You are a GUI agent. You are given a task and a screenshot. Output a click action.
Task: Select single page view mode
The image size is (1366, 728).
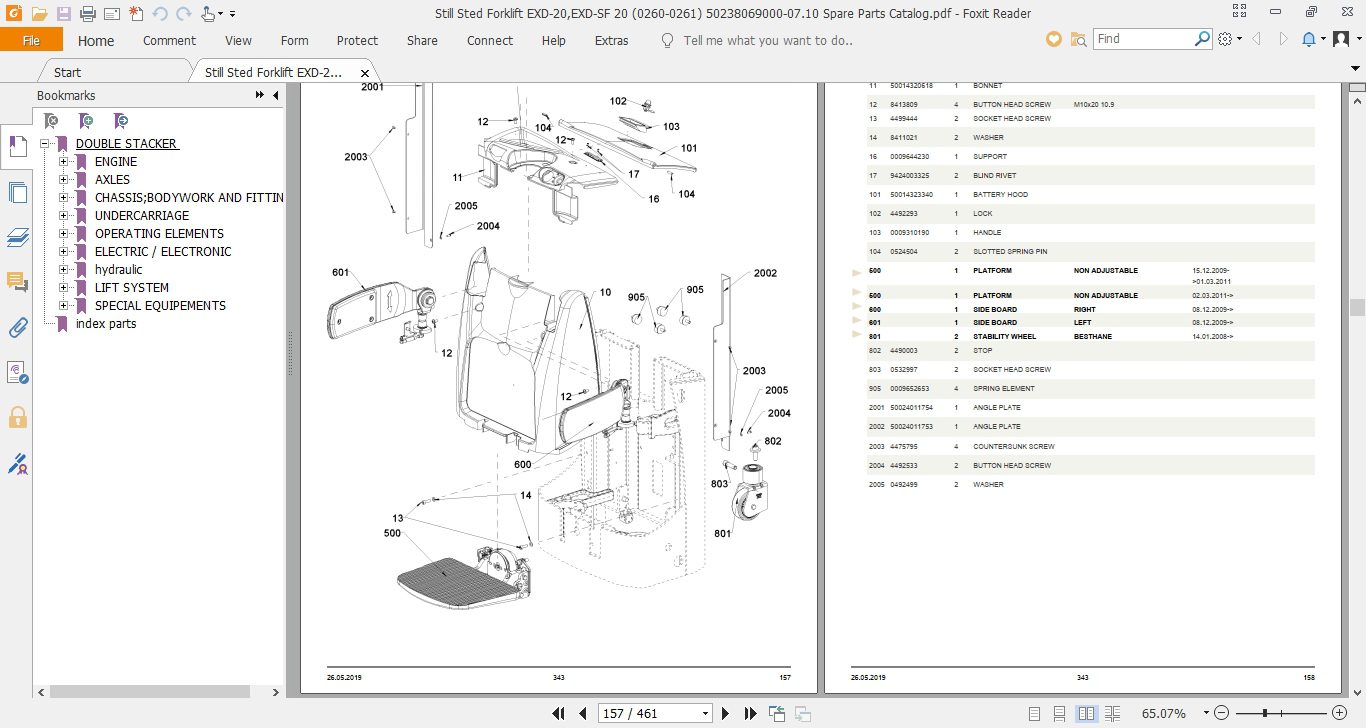[1034, 714]
